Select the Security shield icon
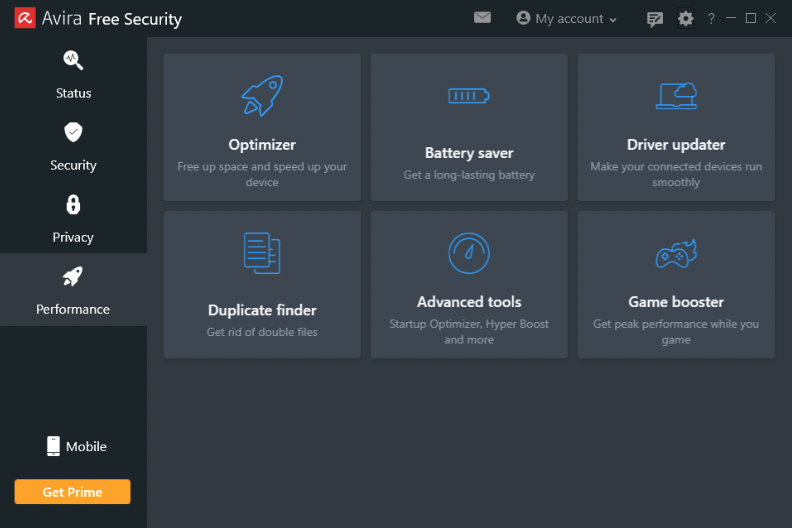Image resolution: width=792 pixels, height=528 pixels. pyautogui.click(x=73, y=132)
